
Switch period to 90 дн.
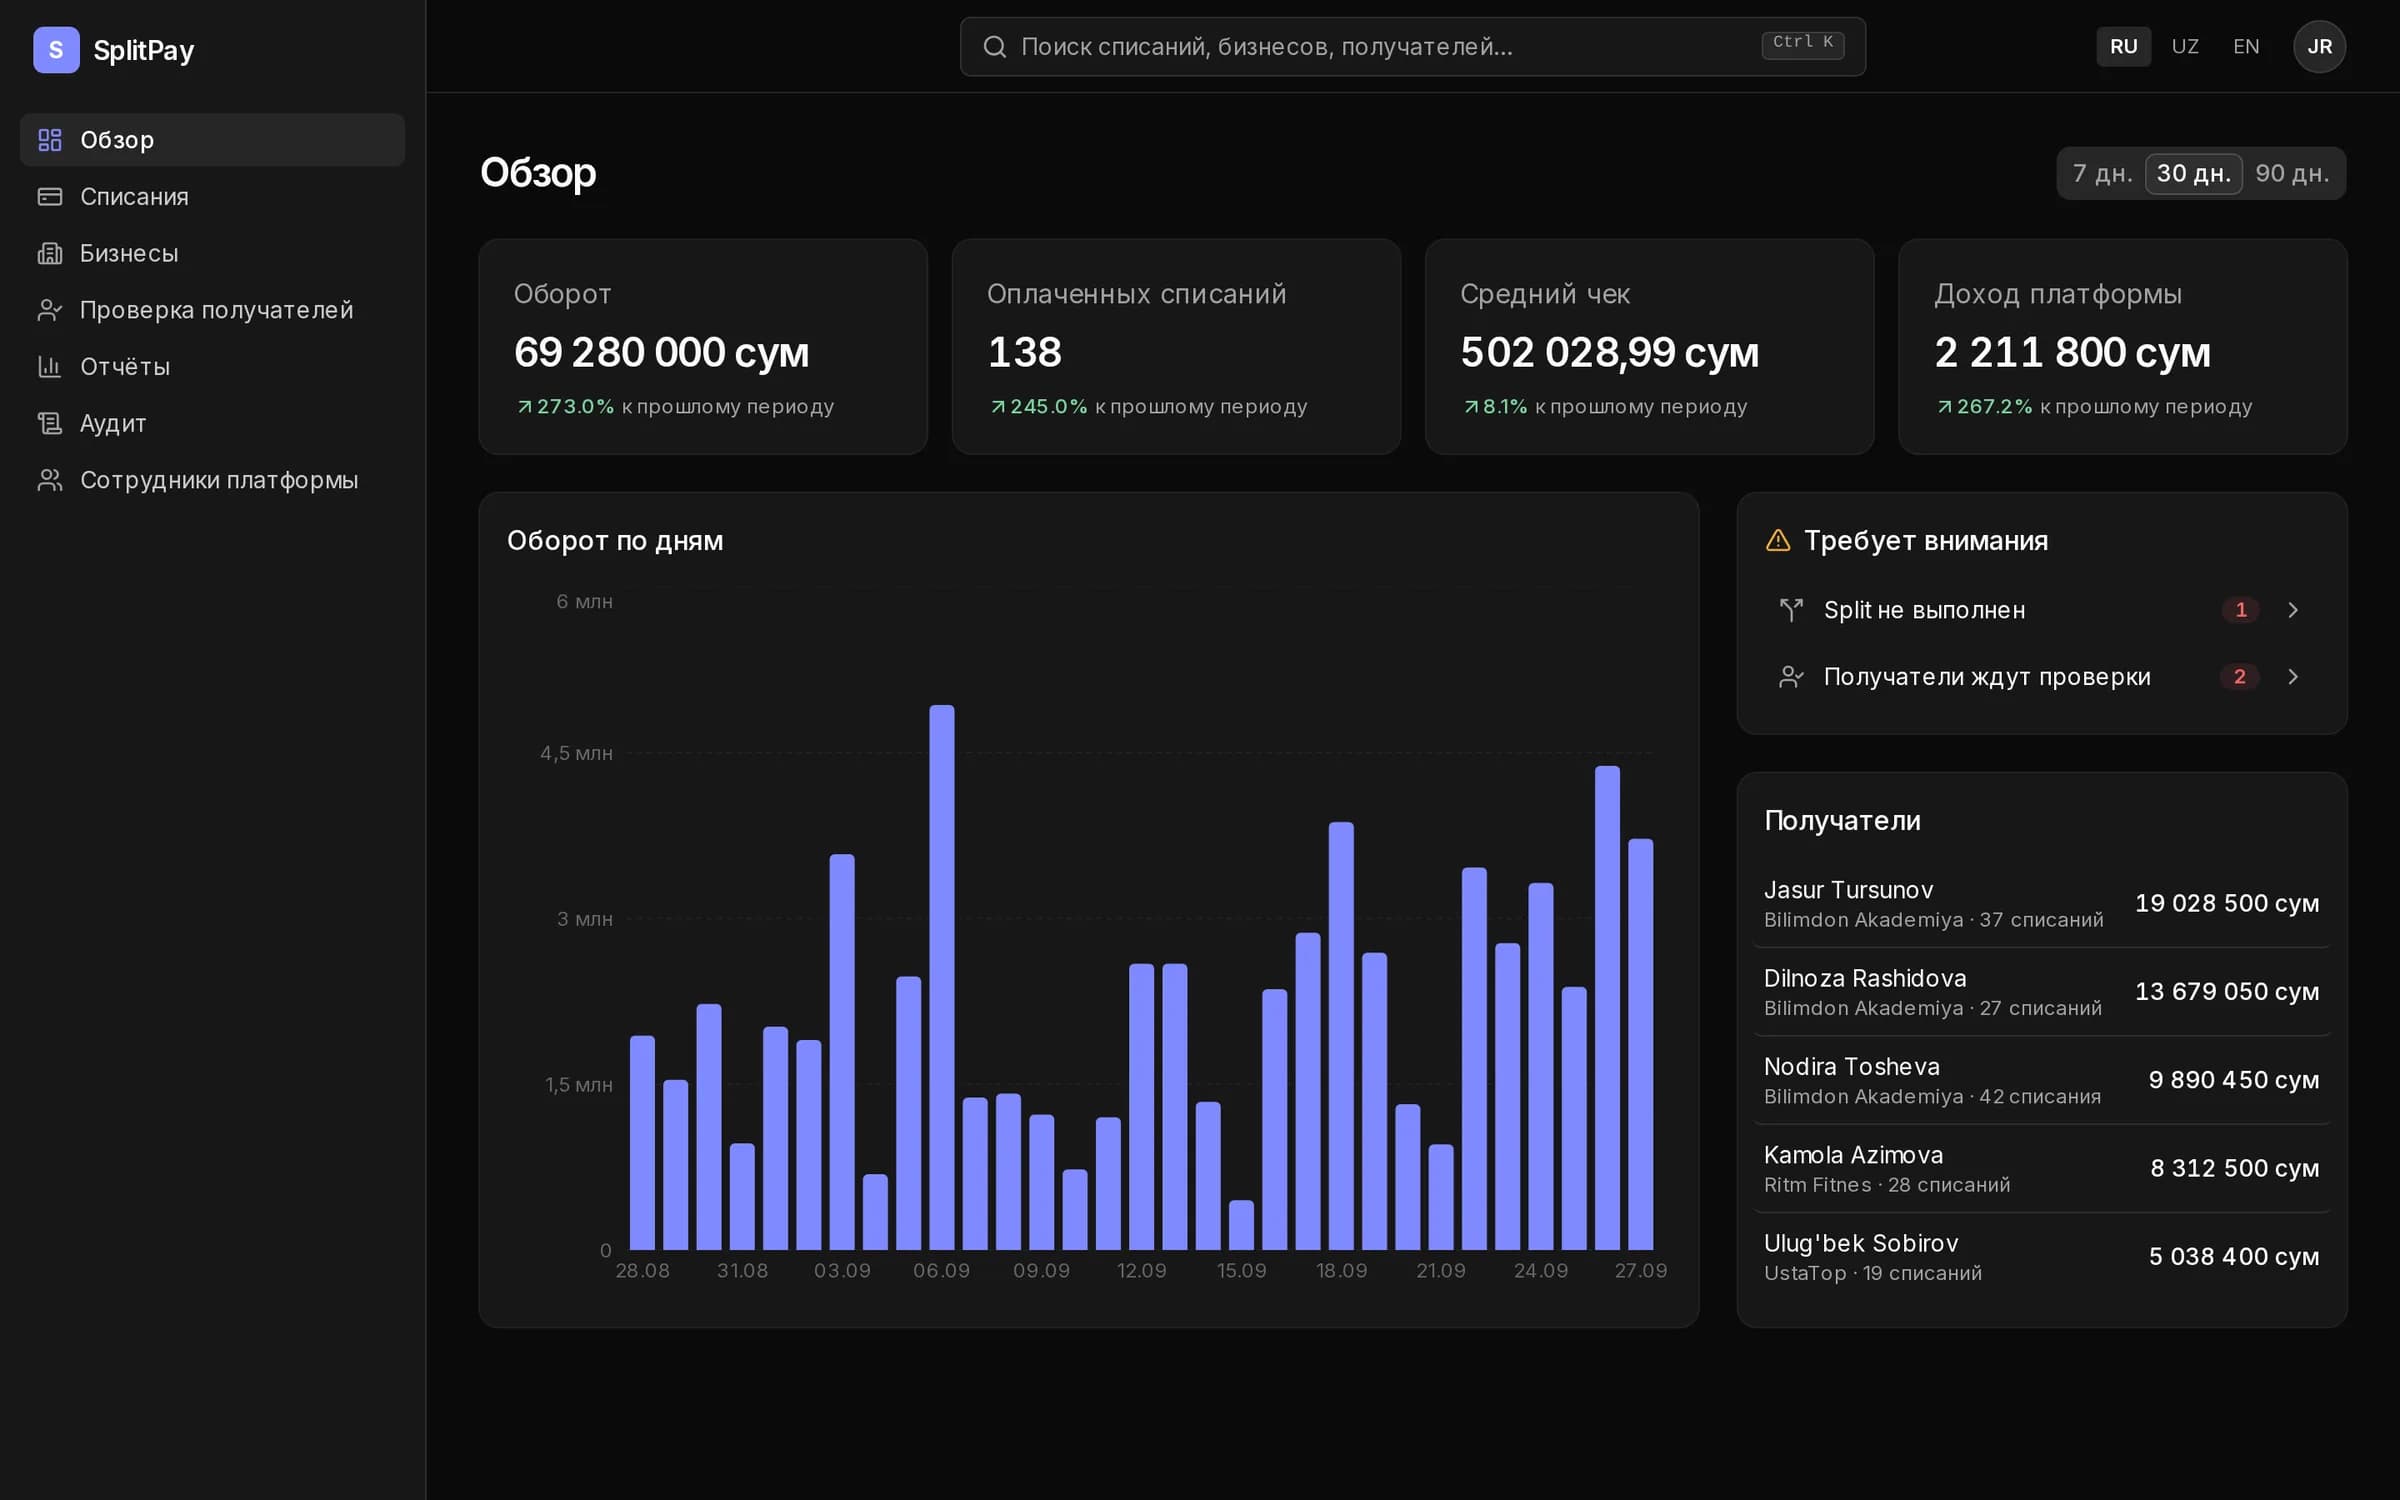pyautogui.click(x=2292, y=174)
